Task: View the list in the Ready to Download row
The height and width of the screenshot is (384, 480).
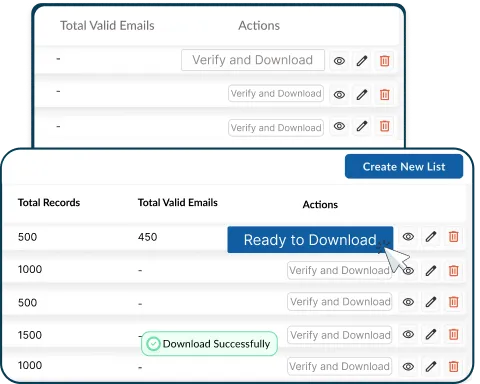Action: [x=408, y=237]
